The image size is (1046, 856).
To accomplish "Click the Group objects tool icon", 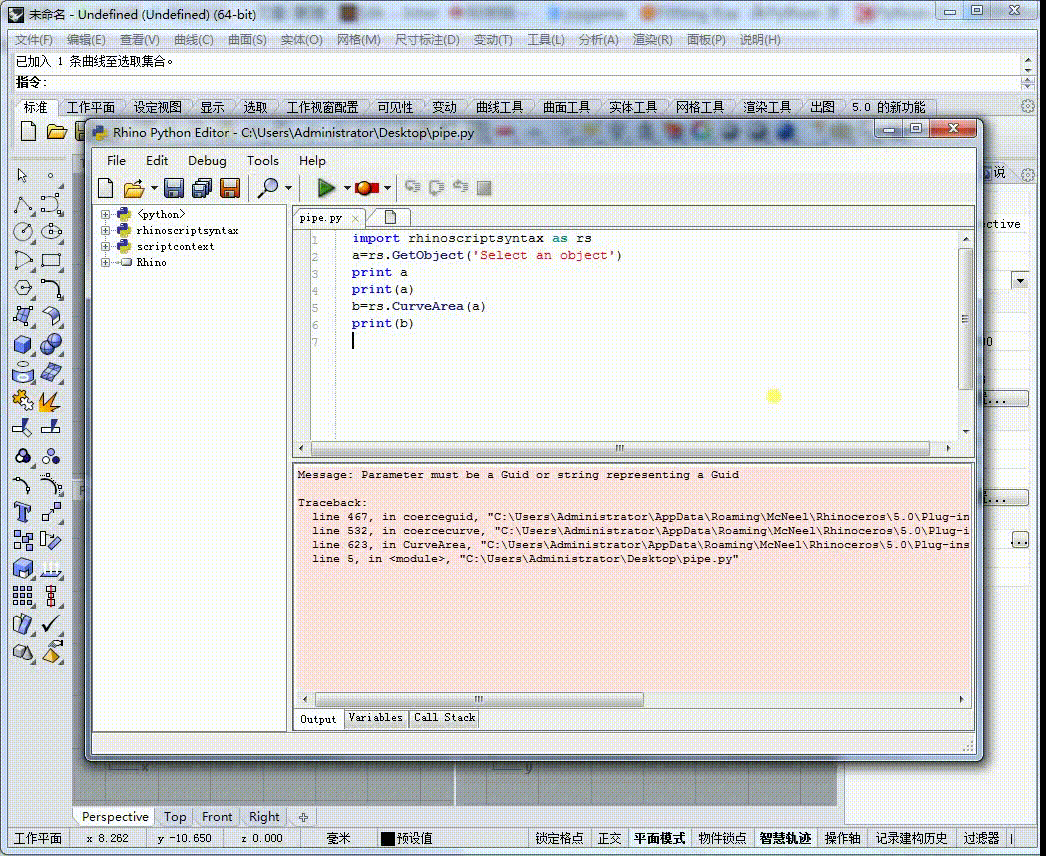I will (23, 456).
